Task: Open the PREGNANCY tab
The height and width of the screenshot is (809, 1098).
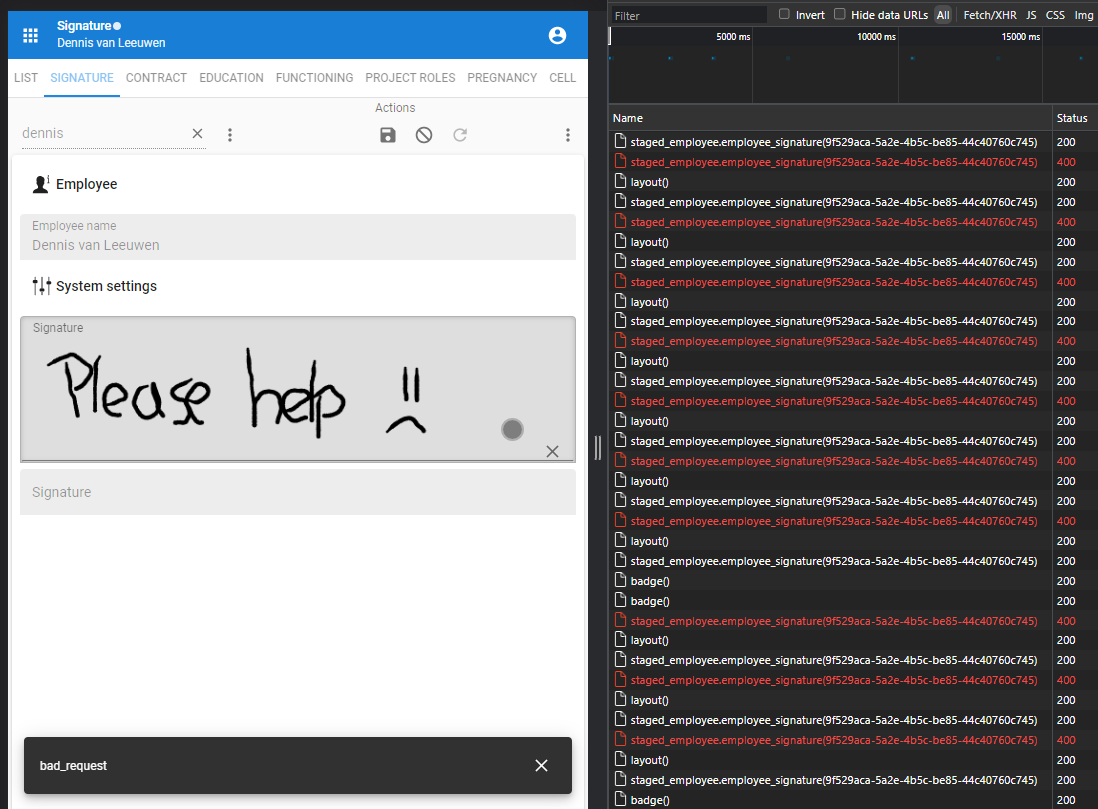Action: pyautogui.click(x=502, y=78)
